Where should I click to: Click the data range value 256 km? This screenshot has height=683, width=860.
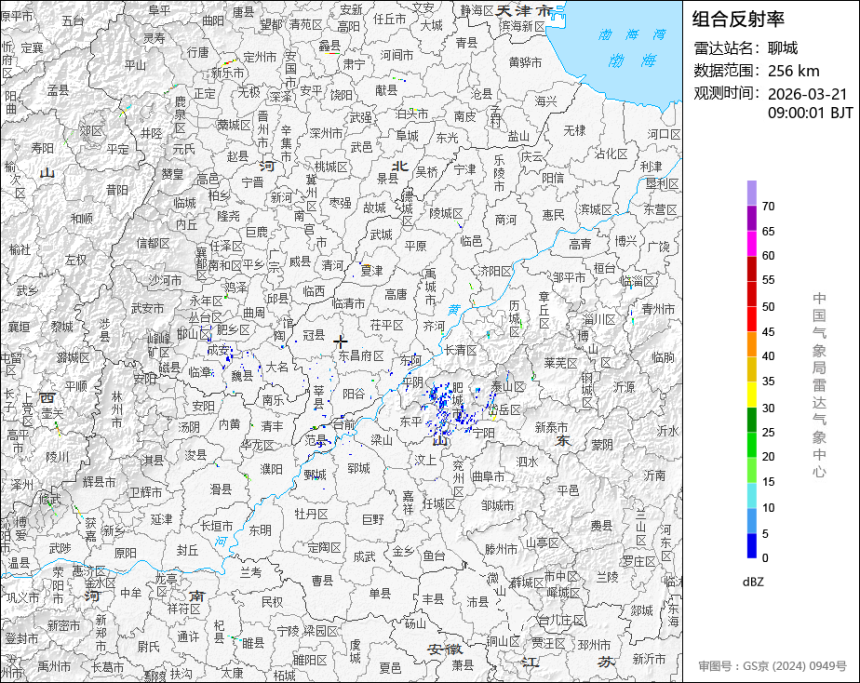tap(794, 71)
